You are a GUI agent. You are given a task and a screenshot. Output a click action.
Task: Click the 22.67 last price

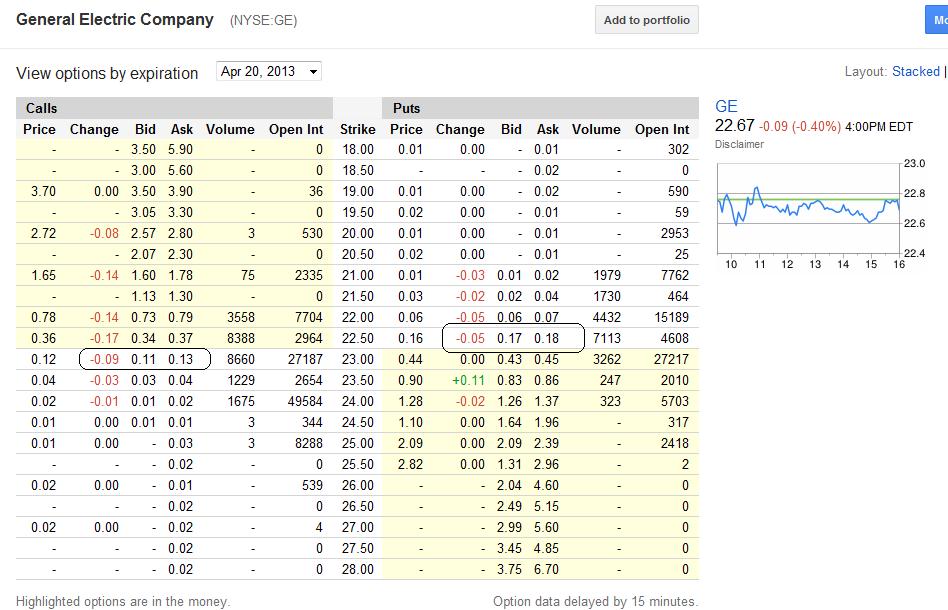pos(735,125)
